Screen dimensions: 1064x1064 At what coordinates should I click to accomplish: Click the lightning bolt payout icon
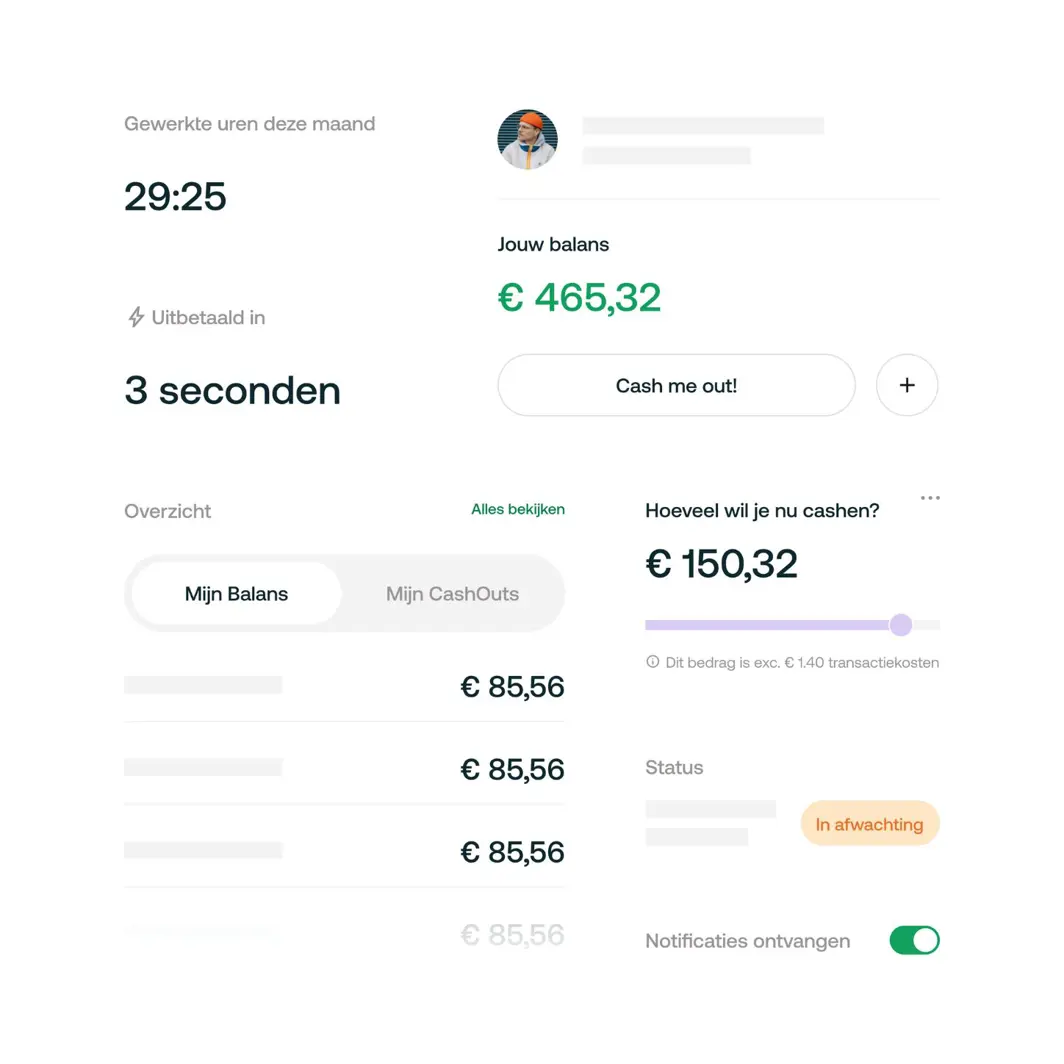pyautogui.click(x=134, y=317)
